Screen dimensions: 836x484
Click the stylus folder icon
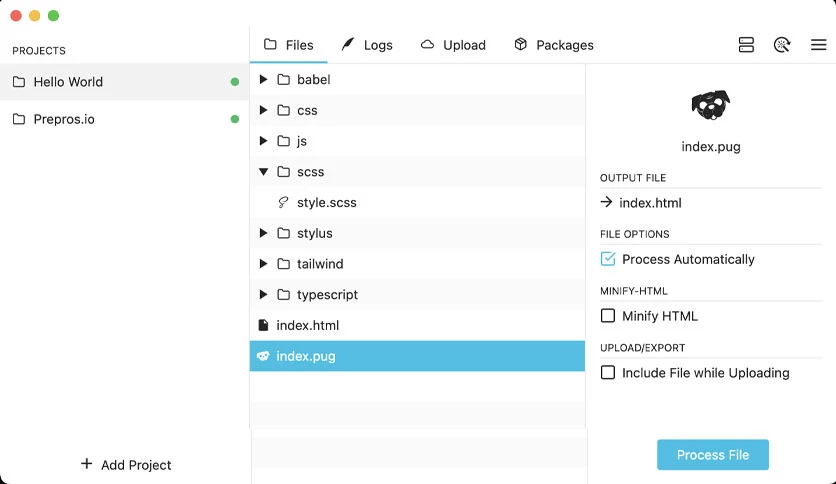(x=284, y=233)
